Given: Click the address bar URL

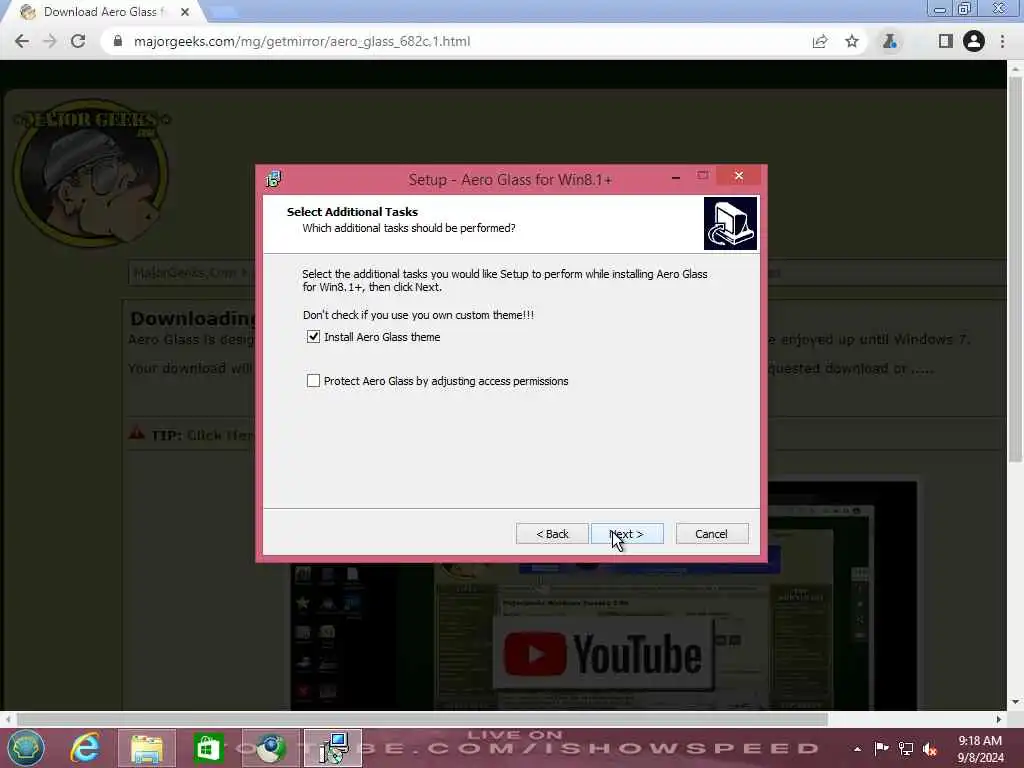Looking at the screenshot, I should click(302, 41).
